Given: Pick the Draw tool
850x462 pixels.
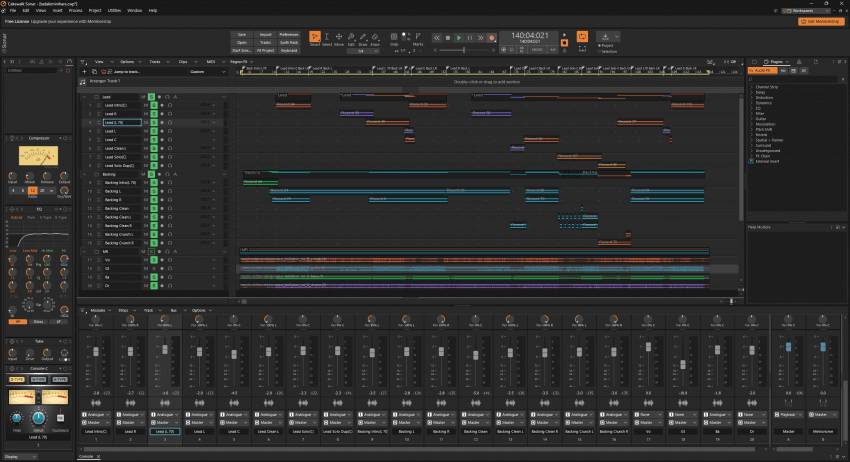Looking at the screenshot, I should pos(364,39).
